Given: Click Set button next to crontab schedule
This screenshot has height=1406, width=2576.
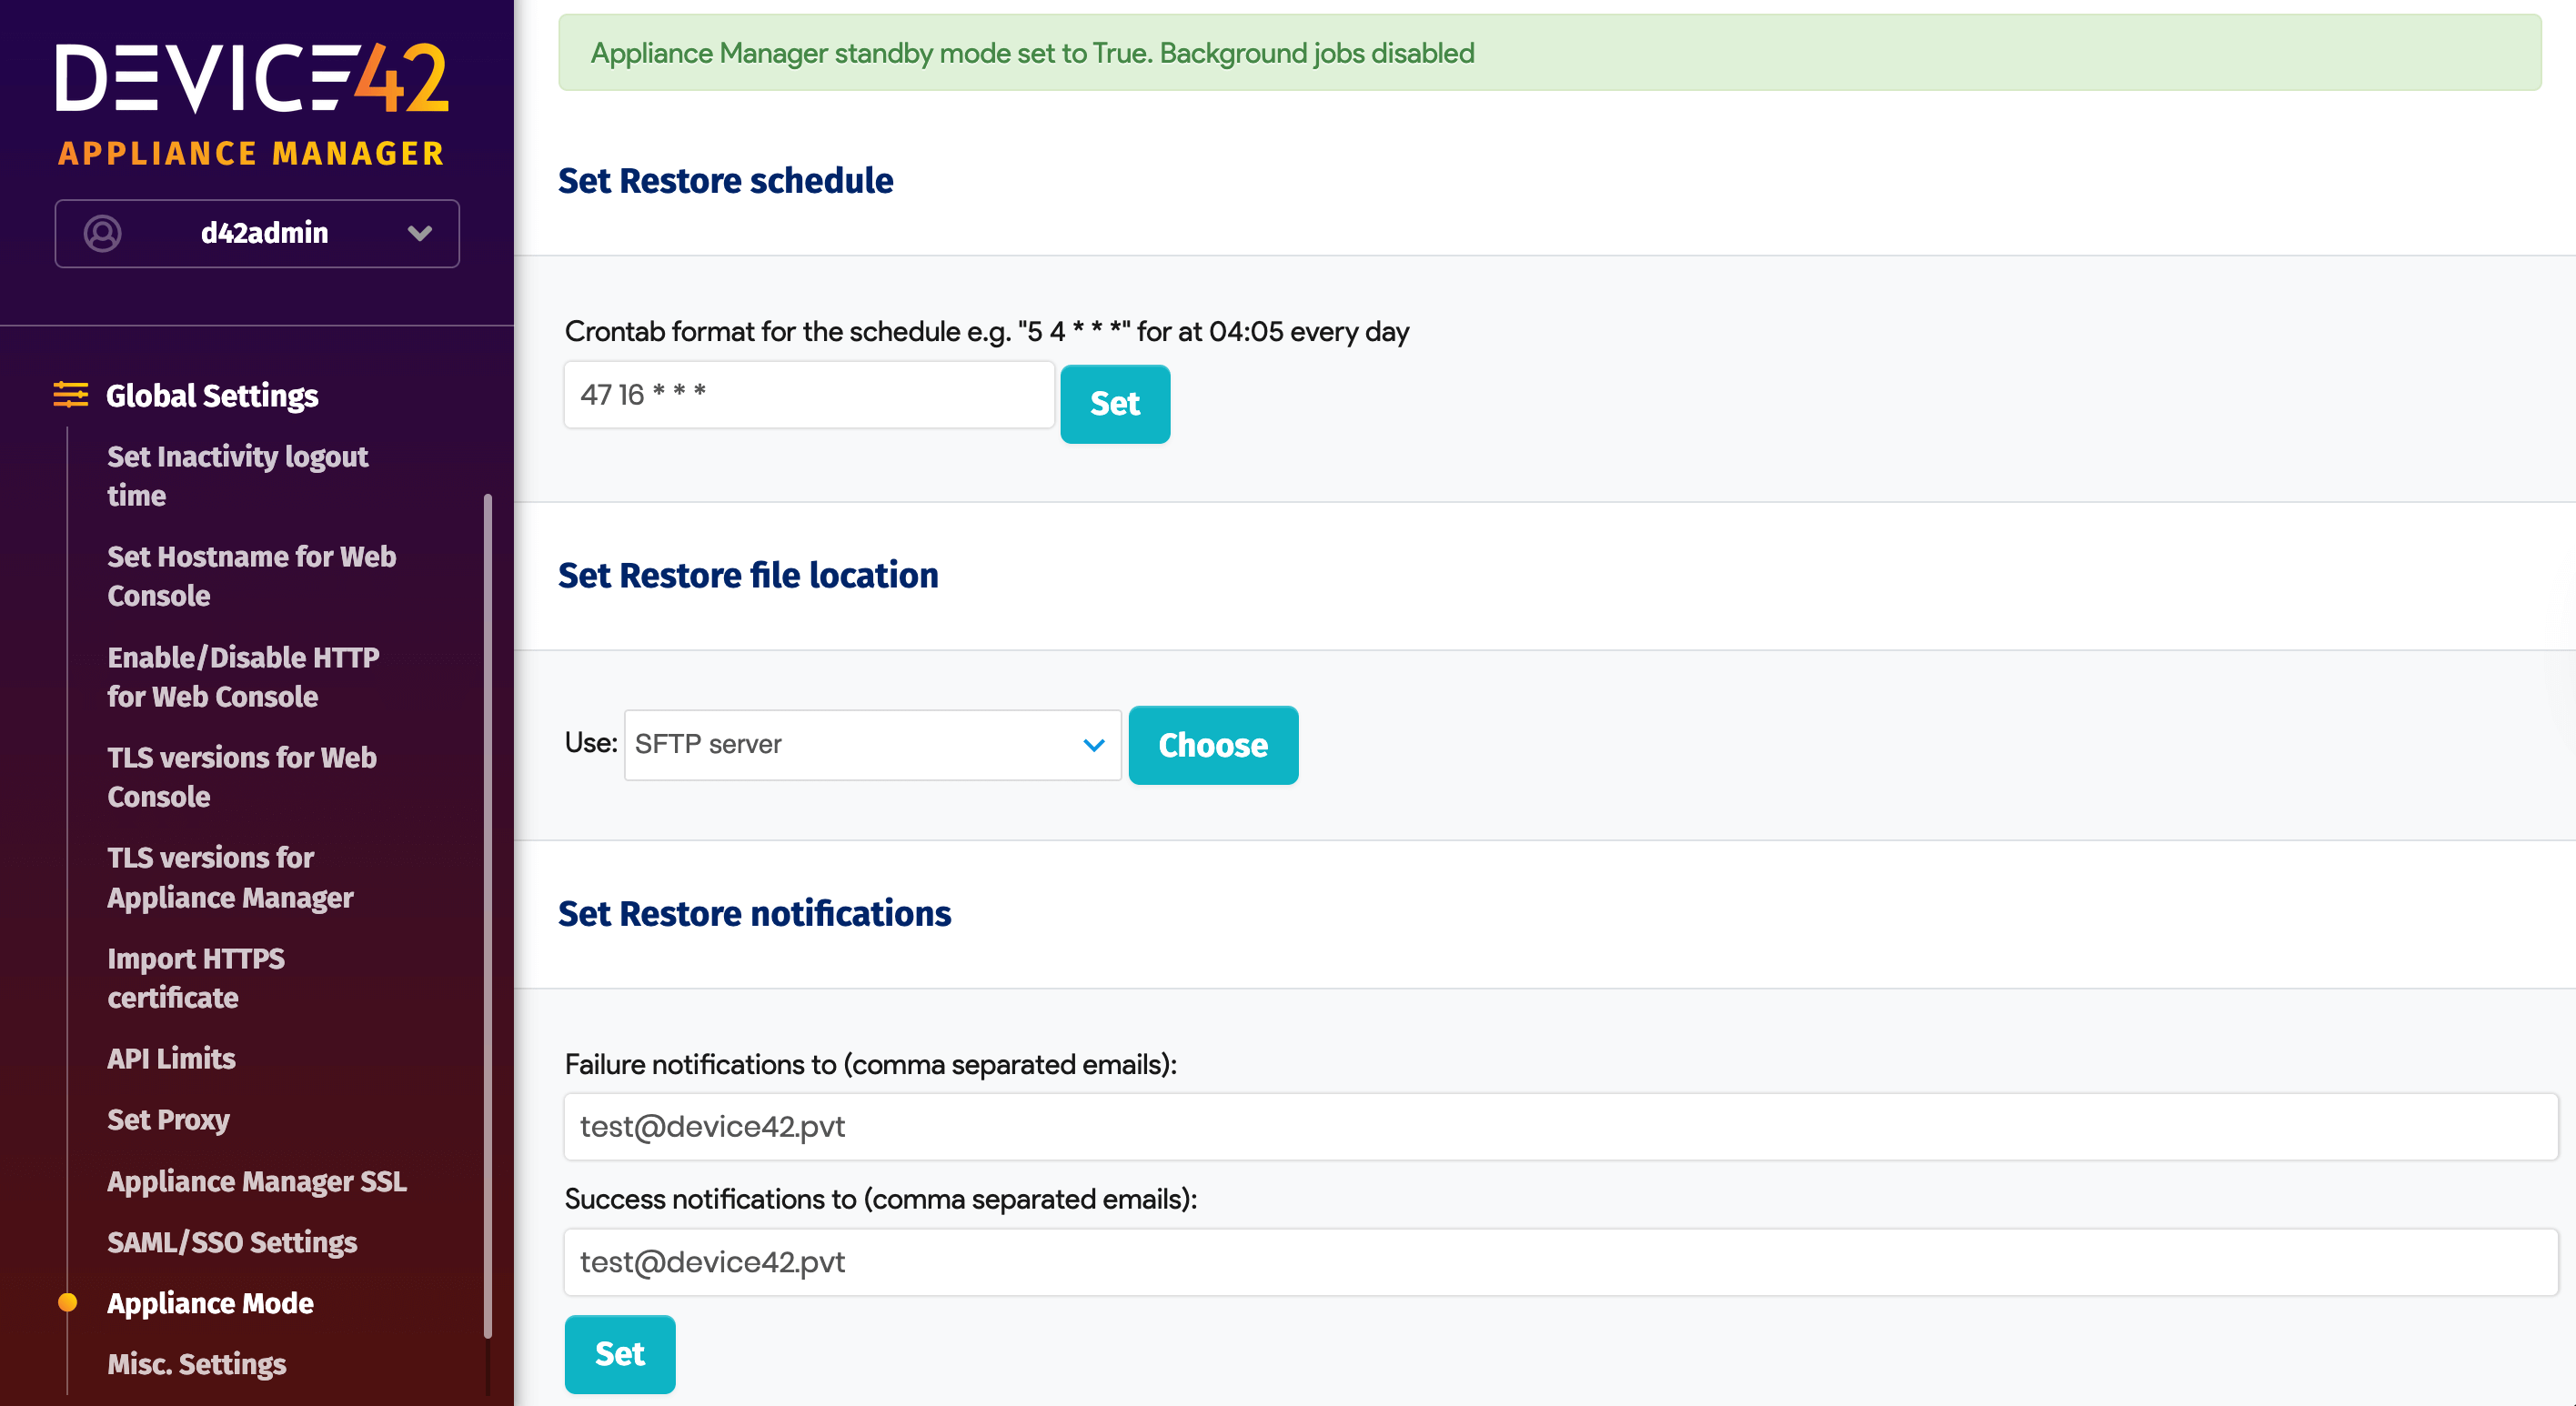Looking at the screenshot, I should 1114,404.
